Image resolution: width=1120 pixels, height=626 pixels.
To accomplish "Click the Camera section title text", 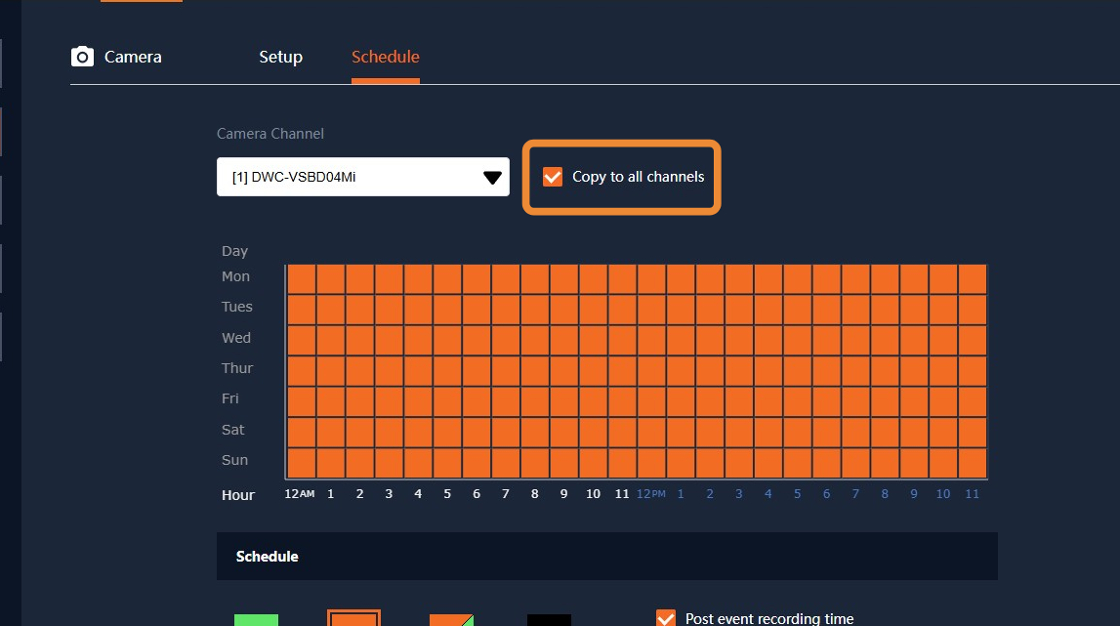I will coord(133,56).
